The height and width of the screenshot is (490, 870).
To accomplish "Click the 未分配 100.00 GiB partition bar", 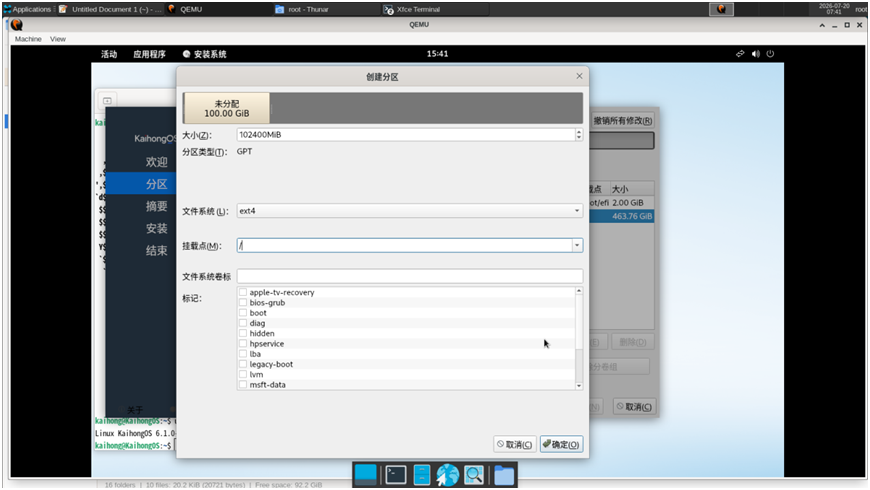I will point(226,108).
